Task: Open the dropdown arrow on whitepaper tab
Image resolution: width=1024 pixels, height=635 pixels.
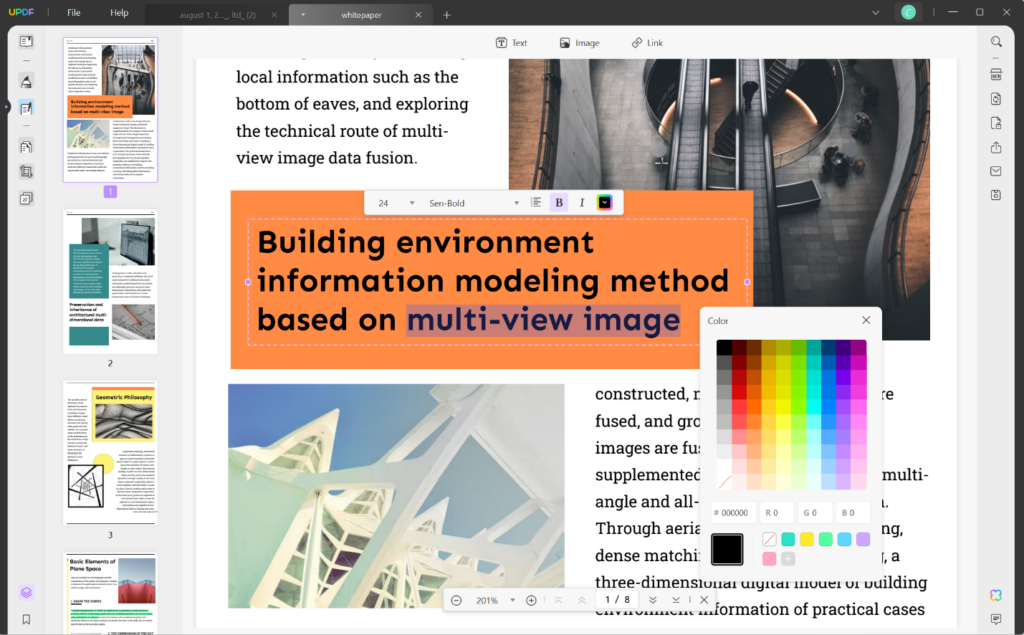Action: [x=303, y=14]
